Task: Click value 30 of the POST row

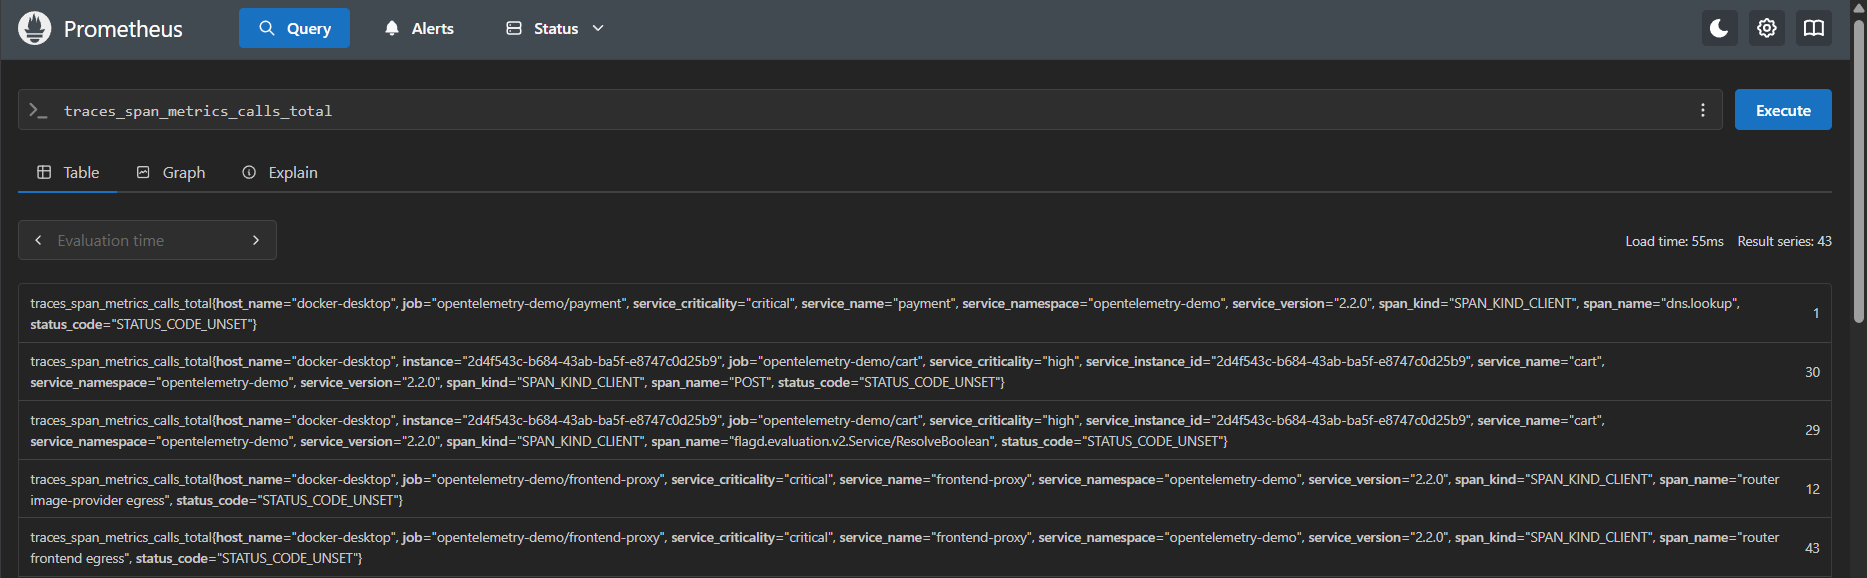Action: pyautogui.click(x=1812, y=372)
